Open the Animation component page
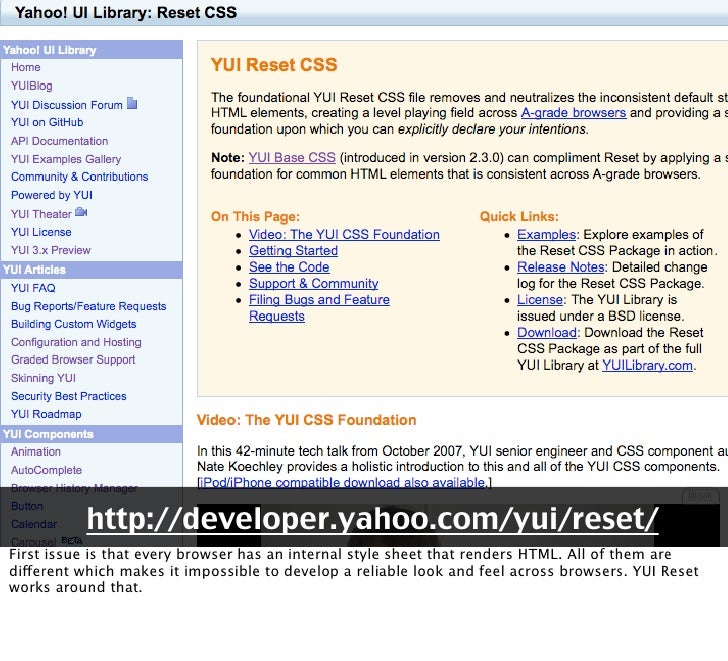This screenshot has height=661, width=728. [36, 452]
